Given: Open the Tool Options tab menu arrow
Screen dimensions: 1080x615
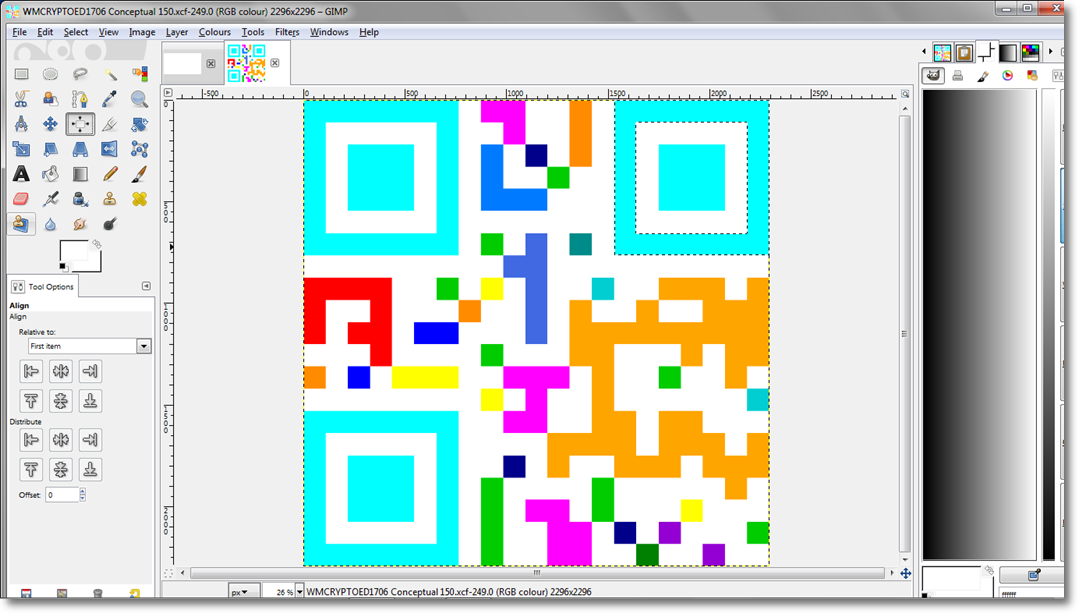Looking at the screenshot, I should pos(146,286).
